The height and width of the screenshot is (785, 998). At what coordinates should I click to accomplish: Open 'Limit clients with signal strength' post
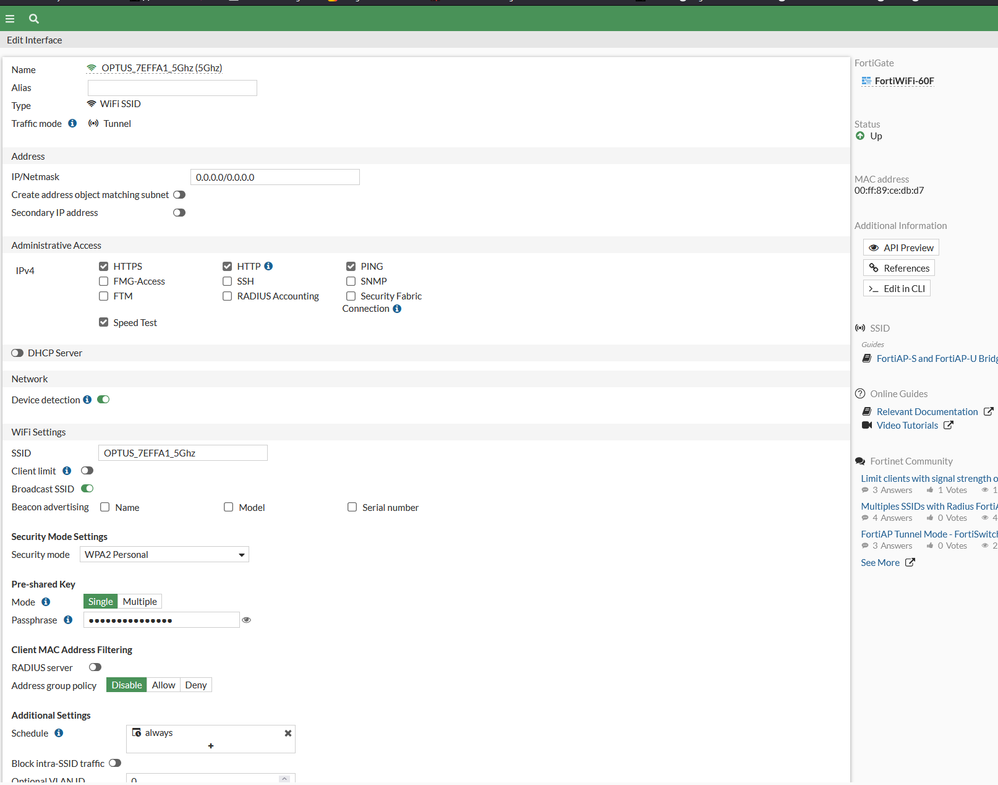929,478
